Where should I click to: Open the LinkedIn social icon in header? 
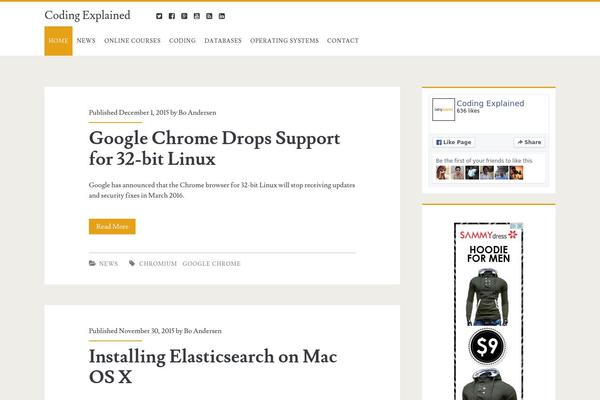[x=222, y=16]
